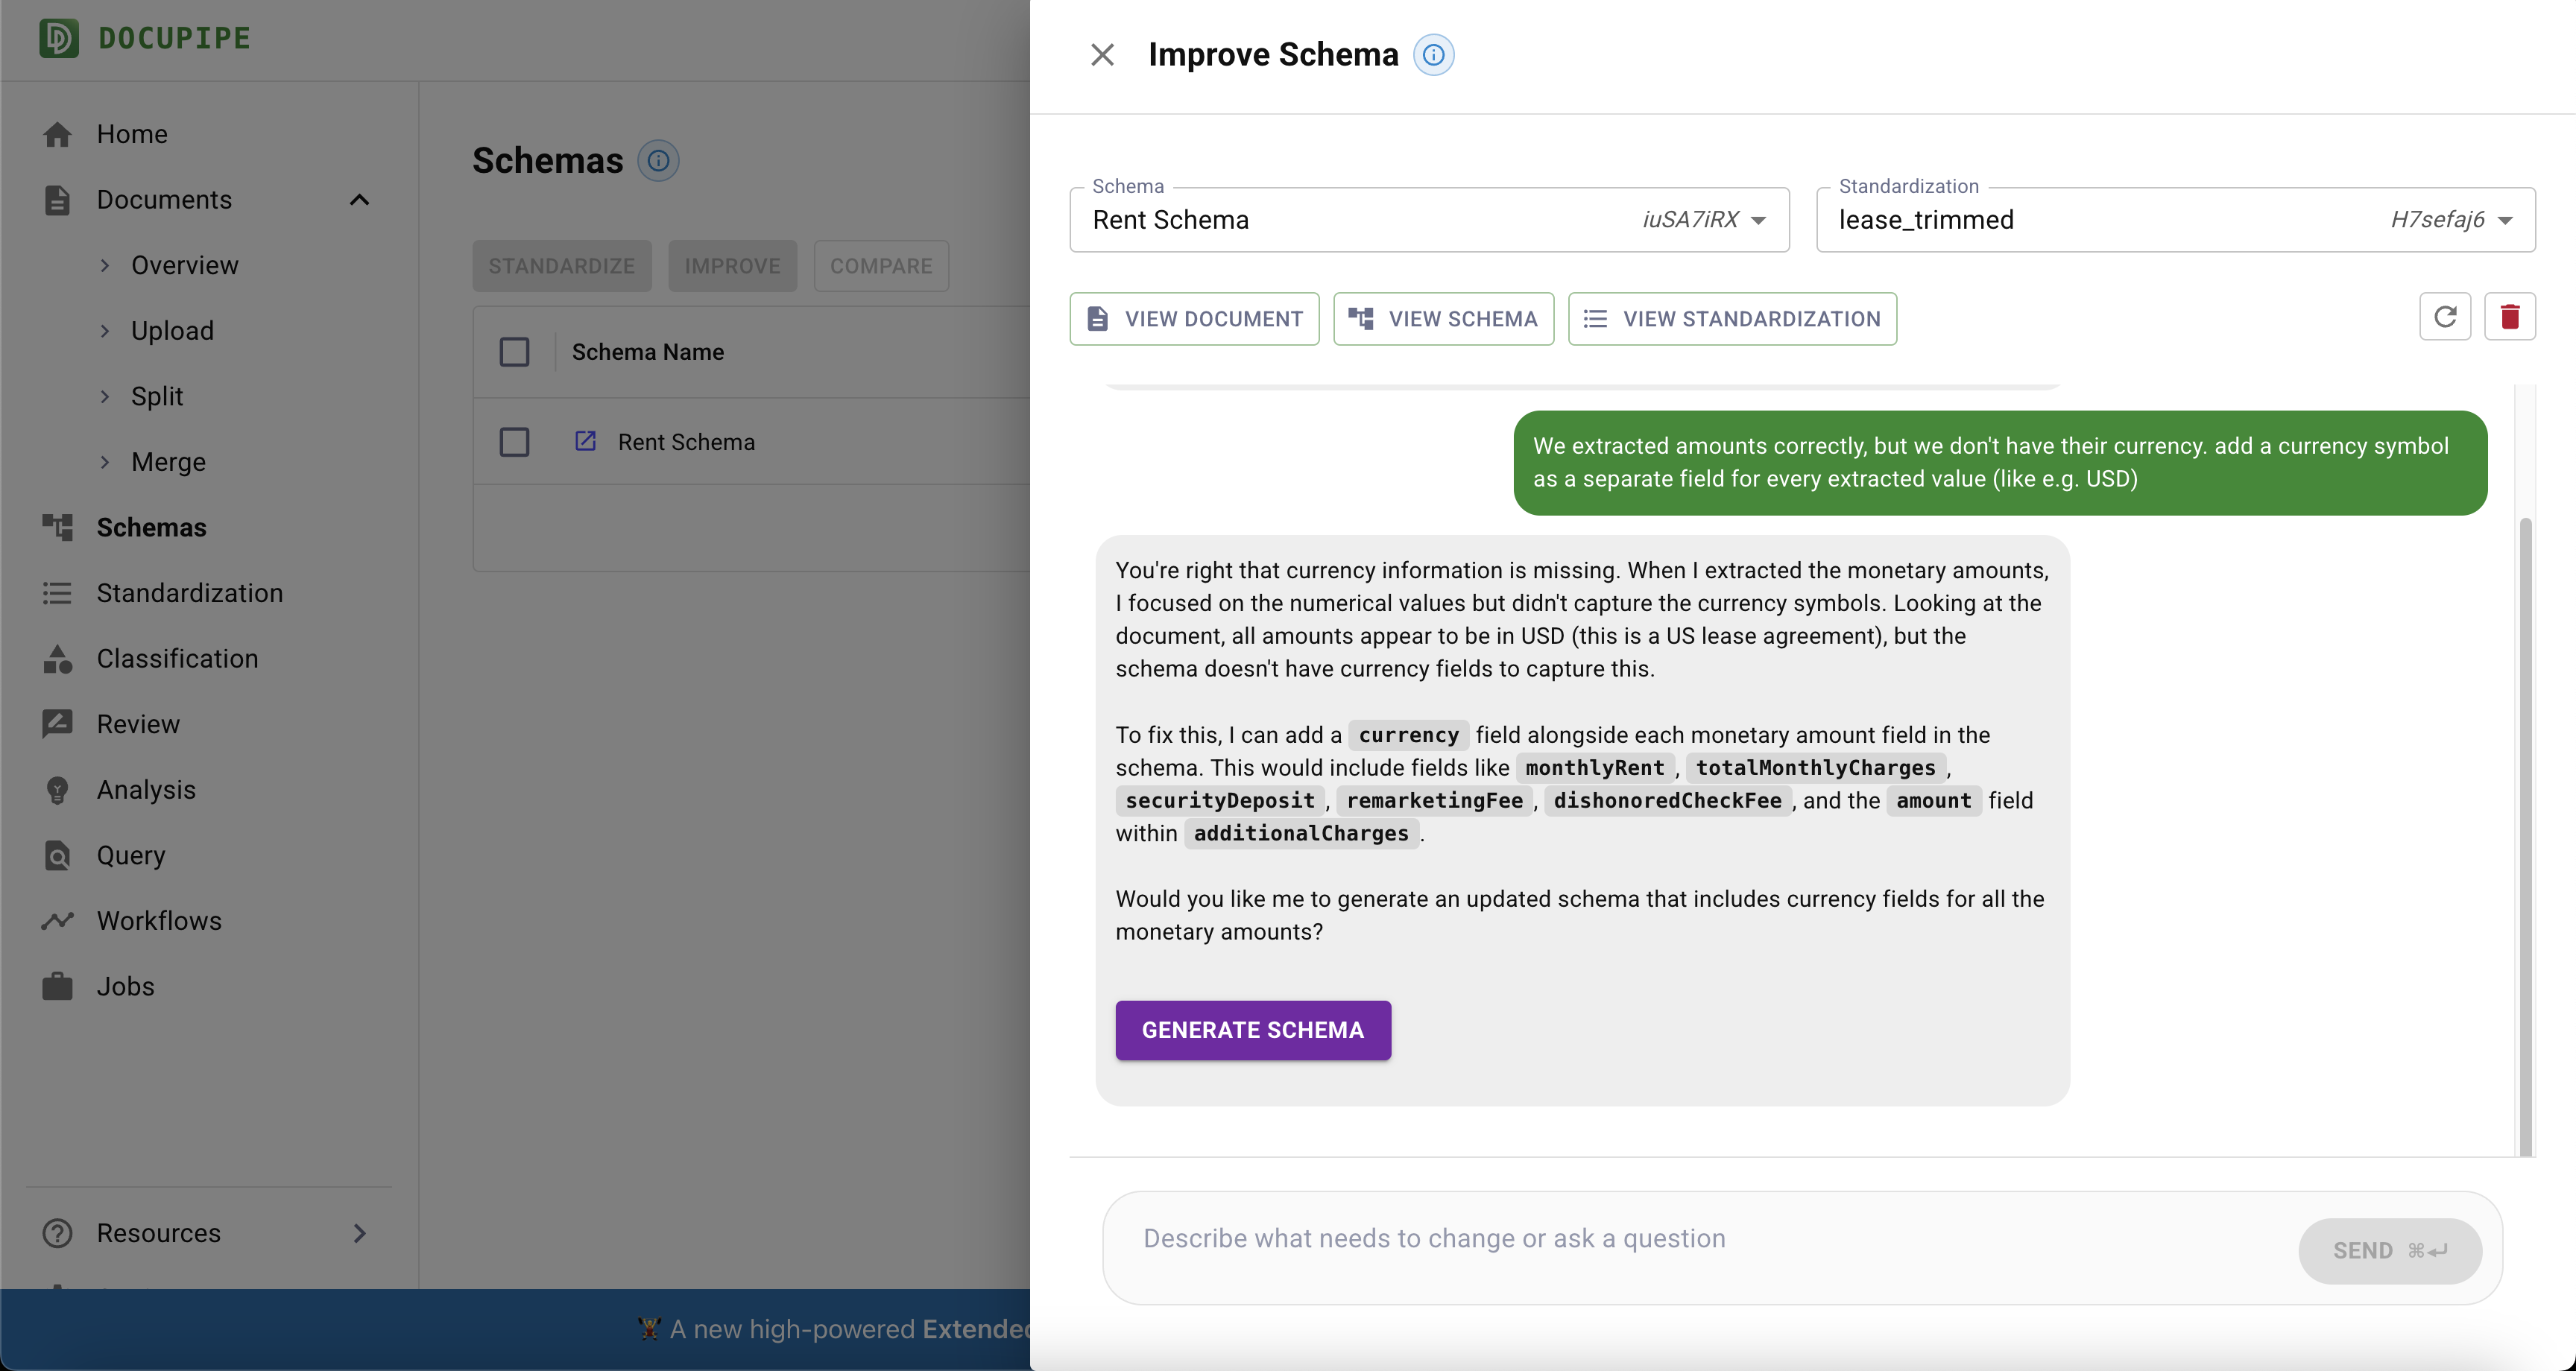Expand the Resources sidebar menu
This screenshot has height=1371, width=2576.
click(x=359, y=1233)
